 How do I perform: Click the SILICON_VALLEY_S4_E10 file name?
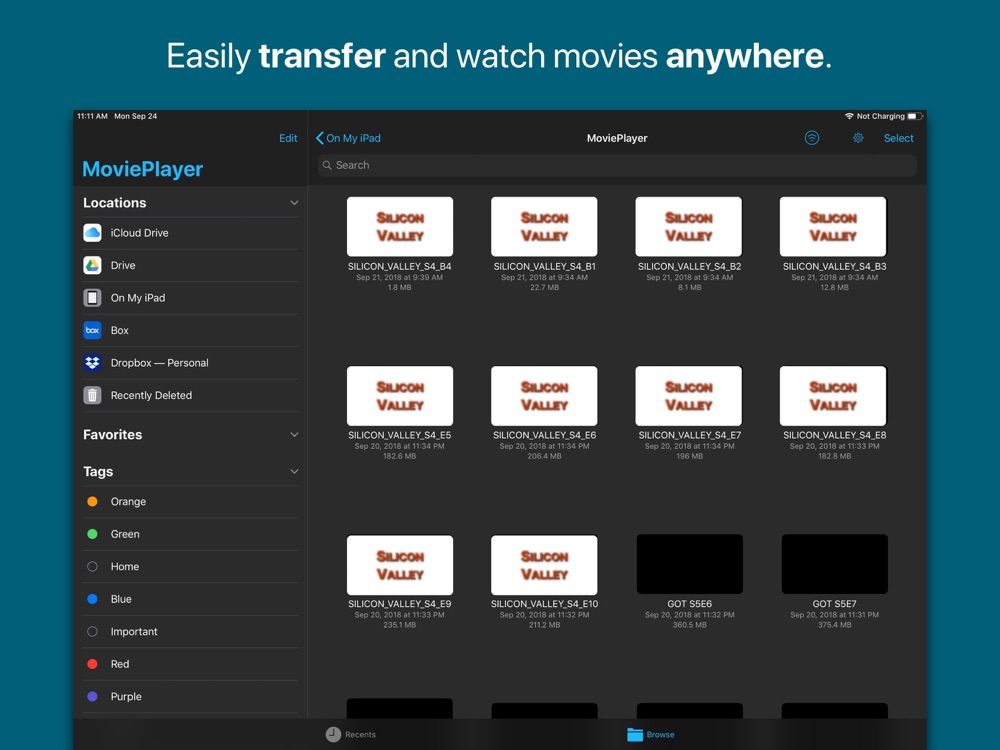(x=544, y=604)
